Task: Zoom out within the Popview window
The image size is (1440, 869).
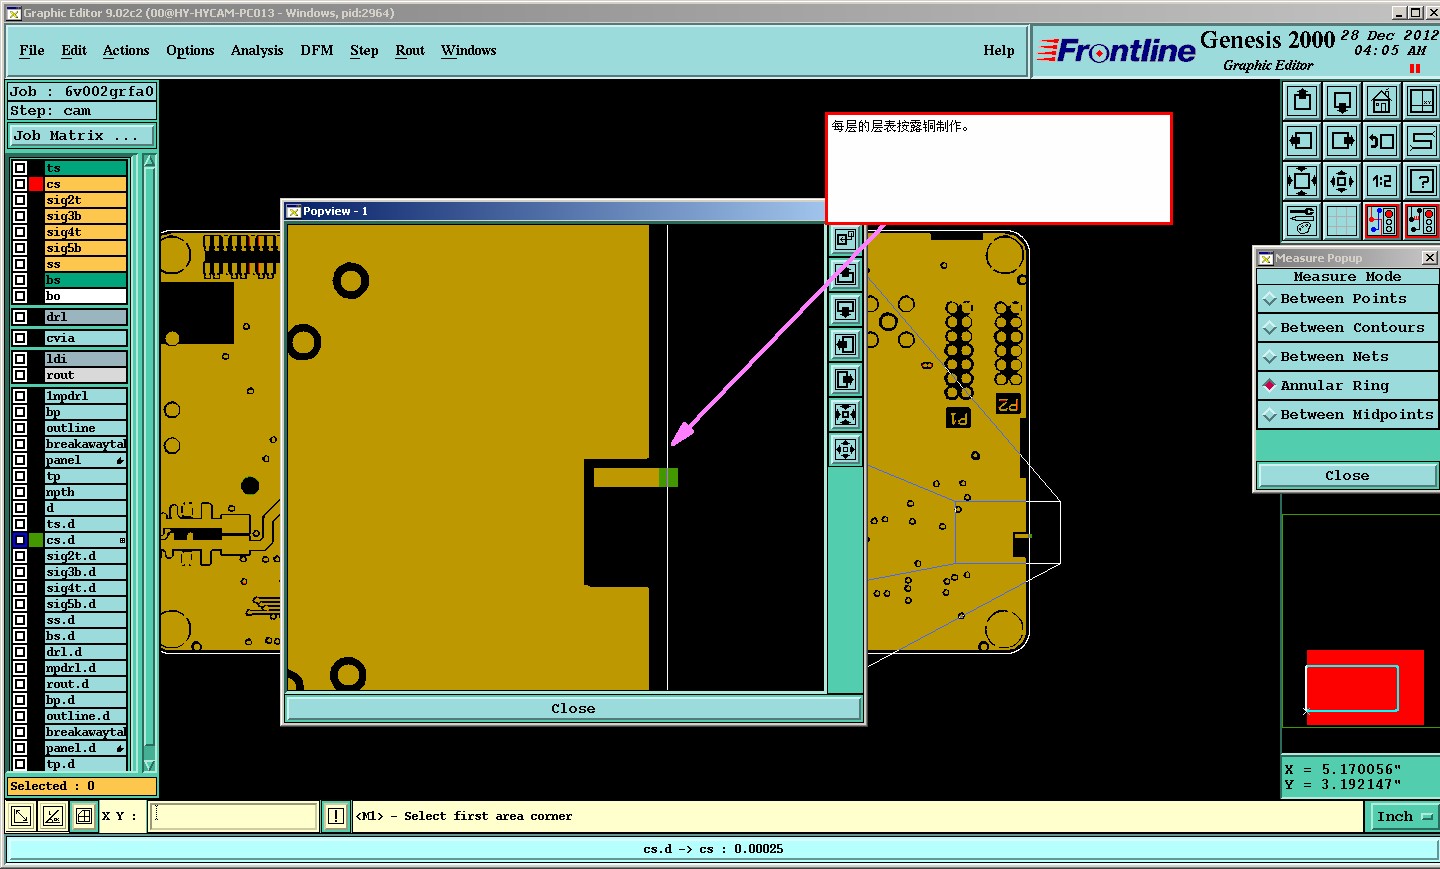Action: point(845,449)
